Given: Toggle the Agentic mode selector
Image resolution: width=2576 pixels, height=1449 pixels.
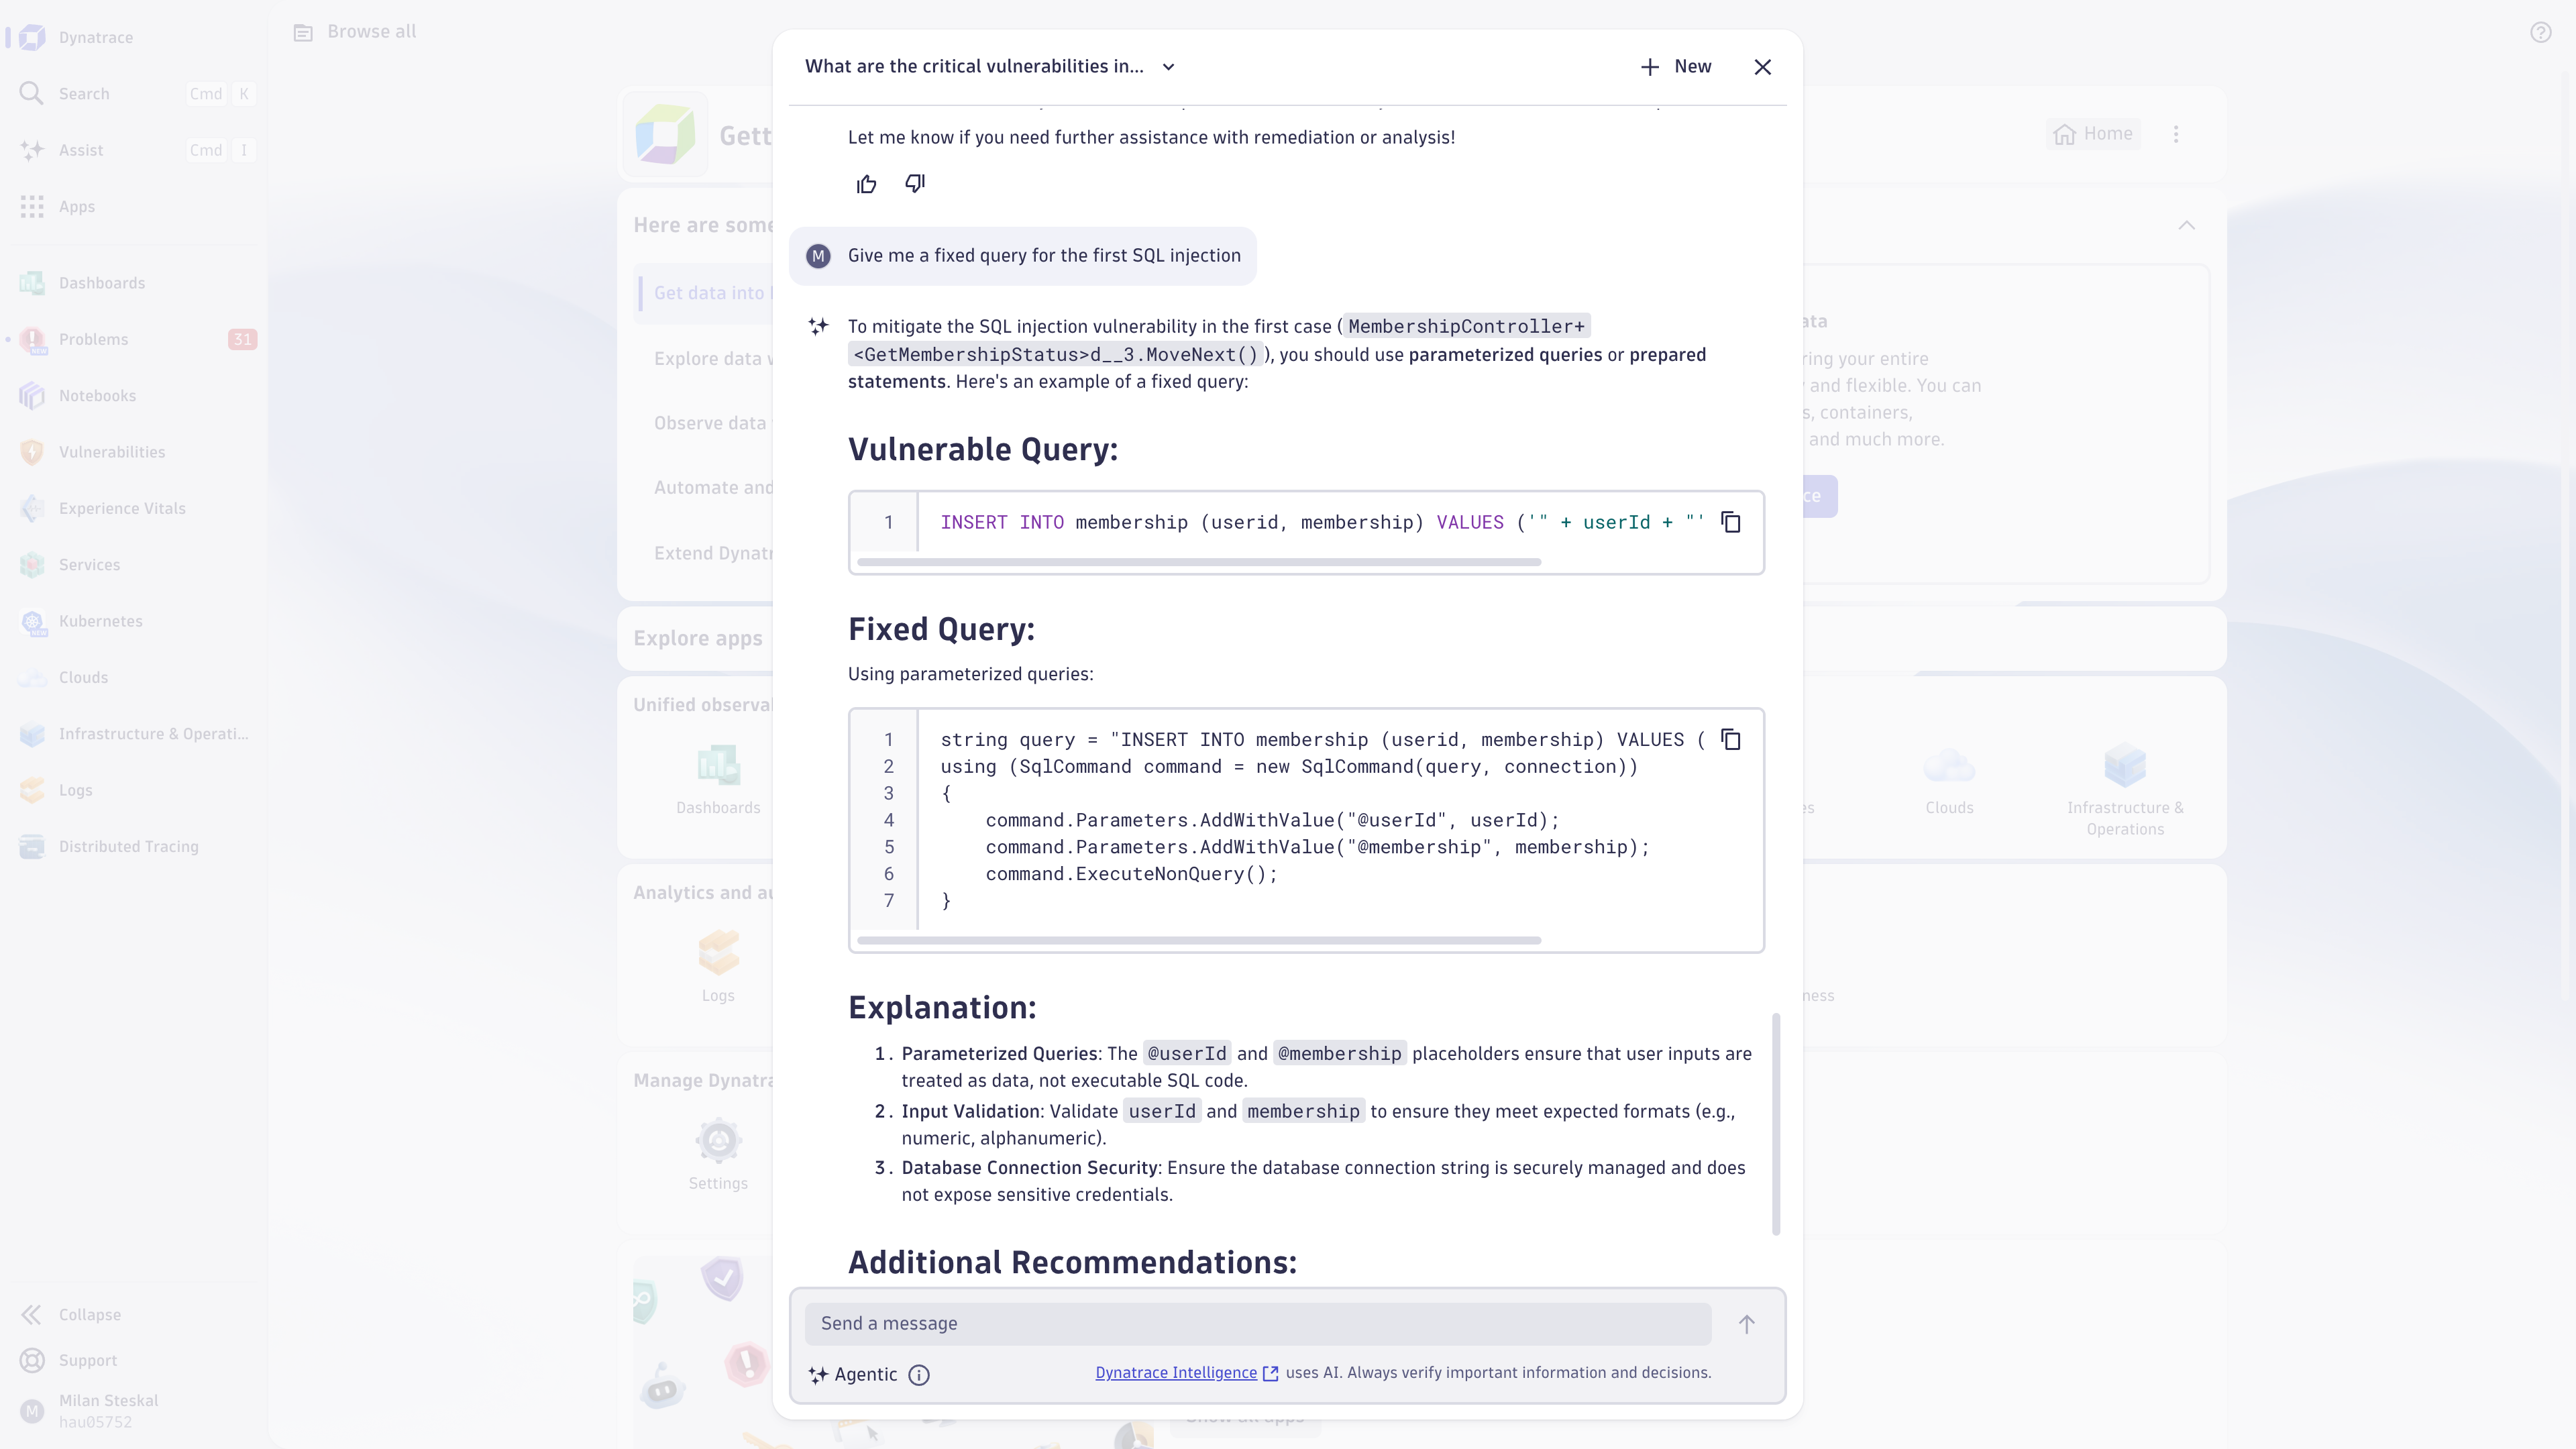Looking at the screenshot, I should [x=855, y=1375].
